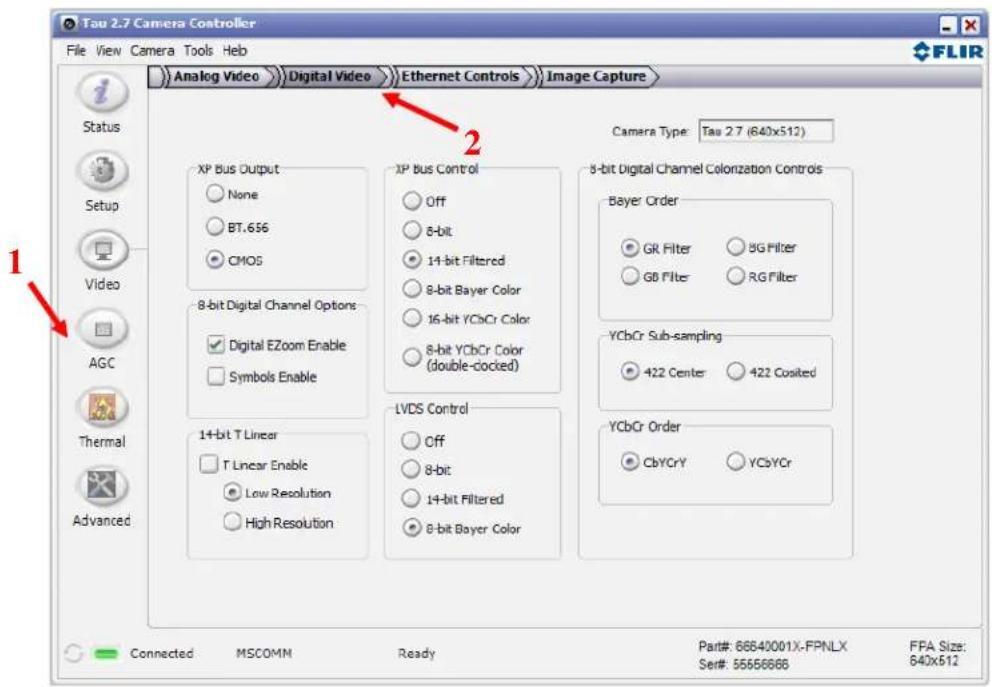Click the Ser# 55555555 text
The width and height of the screenshot is (992, 687).
click(x=743, y=664)
